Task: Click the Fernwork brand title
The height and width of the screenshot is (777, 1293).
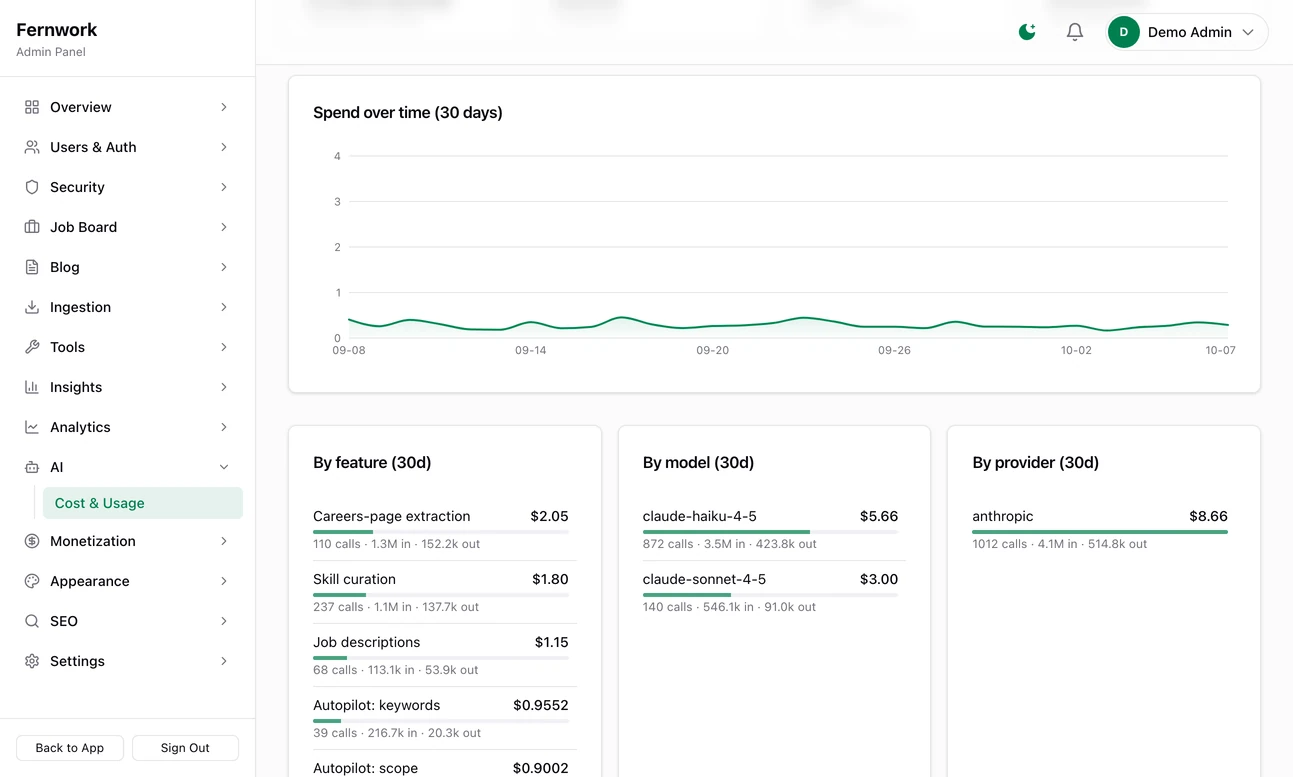Action: (57, 30)
